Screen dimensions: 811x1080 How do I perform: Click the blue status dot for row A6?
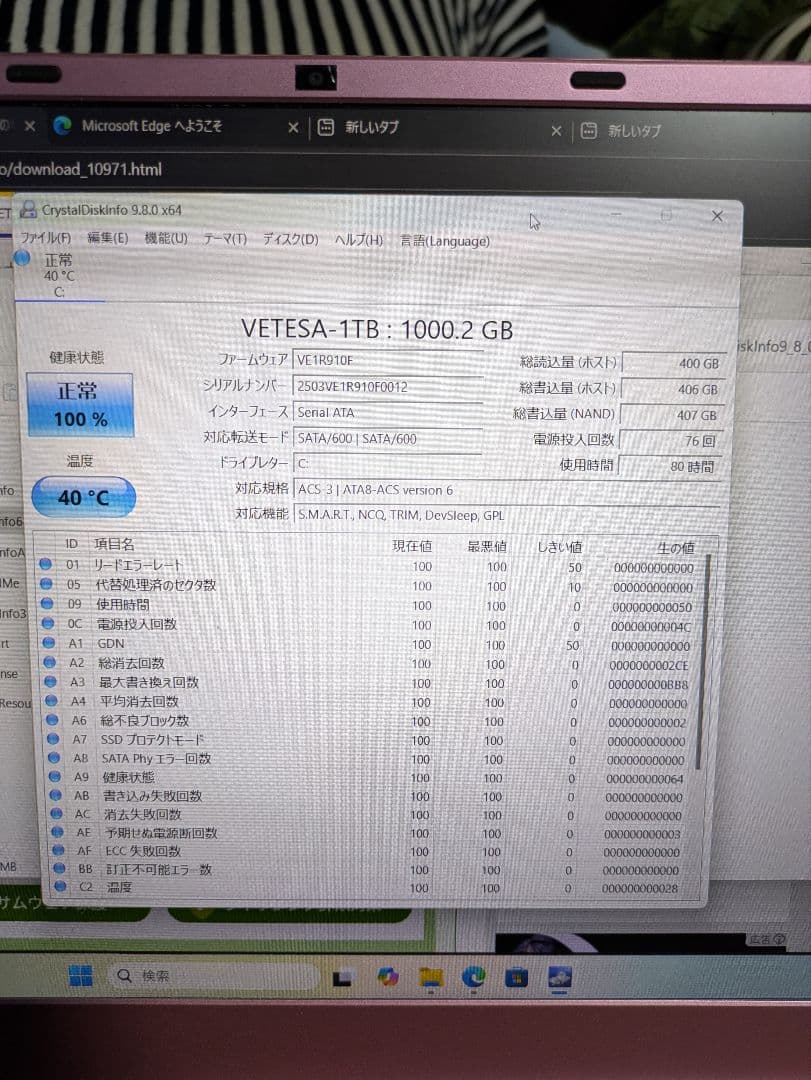pos(52,720)
